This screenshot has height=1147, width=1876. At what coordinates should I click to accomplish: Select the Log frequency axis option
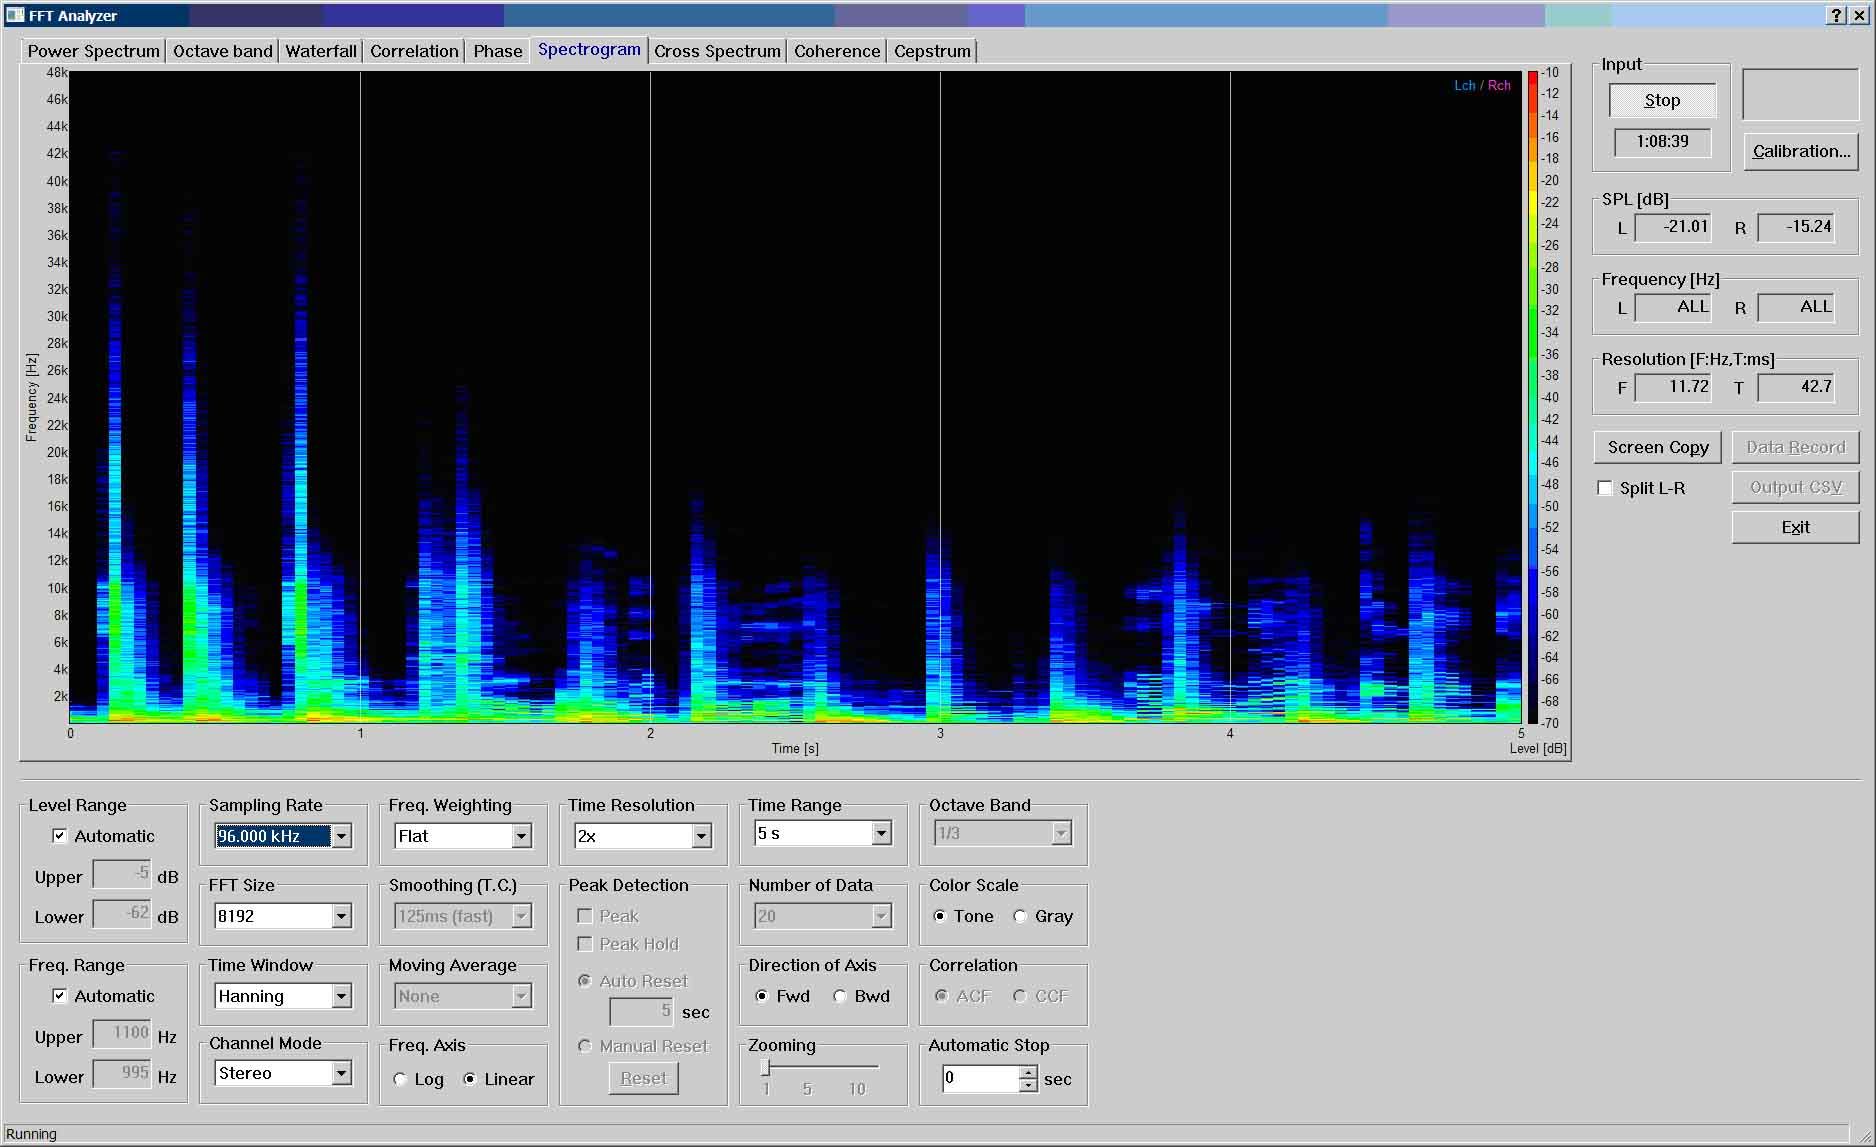click(x=400, y=1079)
